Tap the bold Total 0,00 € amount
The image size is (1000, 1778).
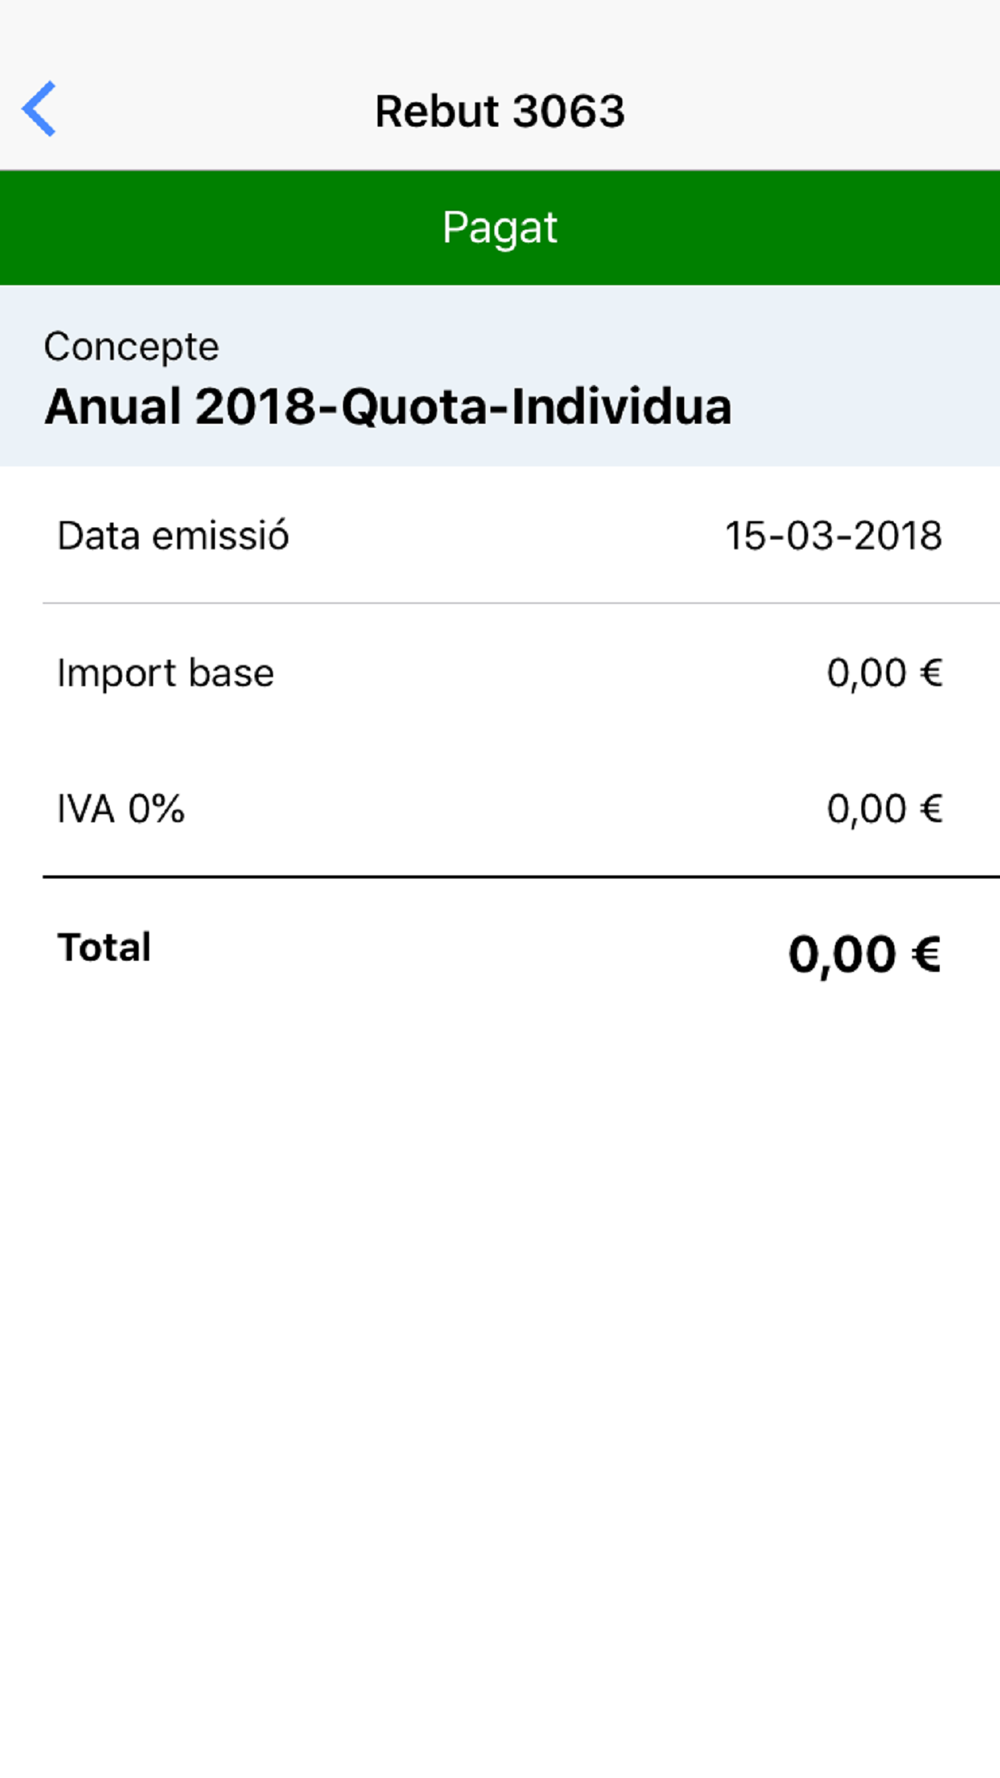865,954
